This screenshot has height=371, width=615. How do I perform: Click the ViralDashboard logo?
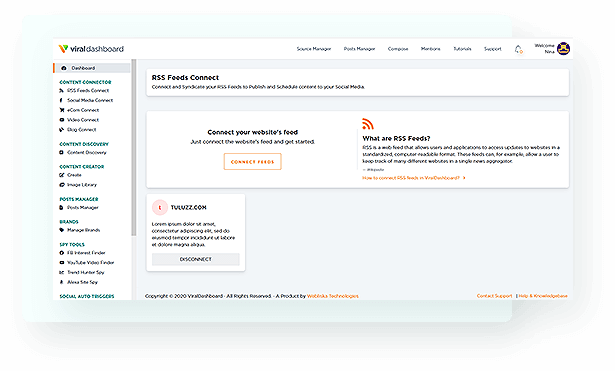click(91, 49)
